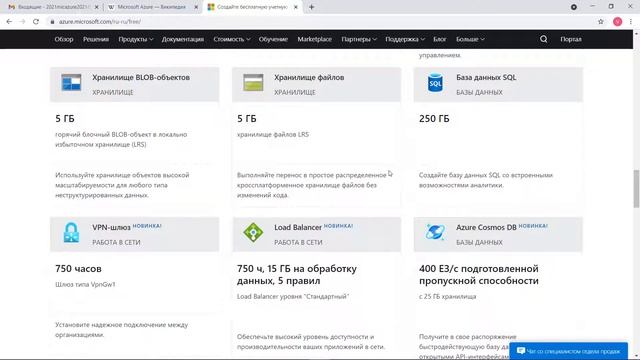The height and width of the screenshot is (360, 640).
Task: Switch to the Microsoft Azure Wikipedia tab
Action: [152, 7]
